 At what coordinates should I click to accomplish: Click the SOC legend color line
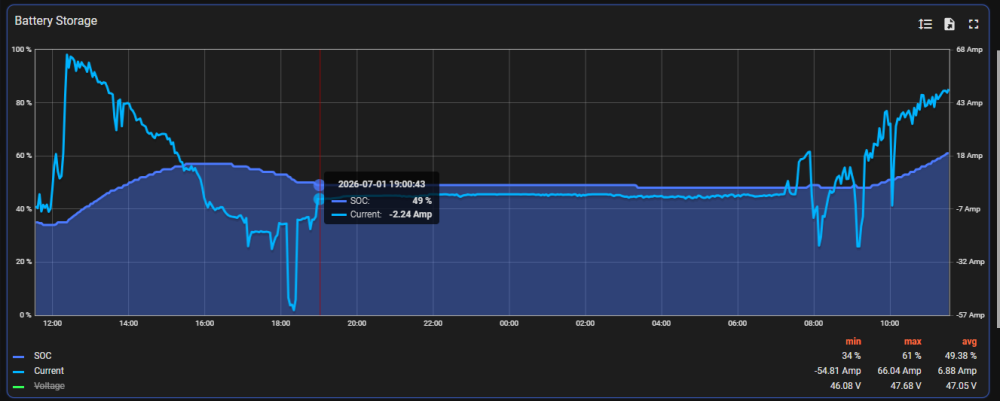(18, 356)
